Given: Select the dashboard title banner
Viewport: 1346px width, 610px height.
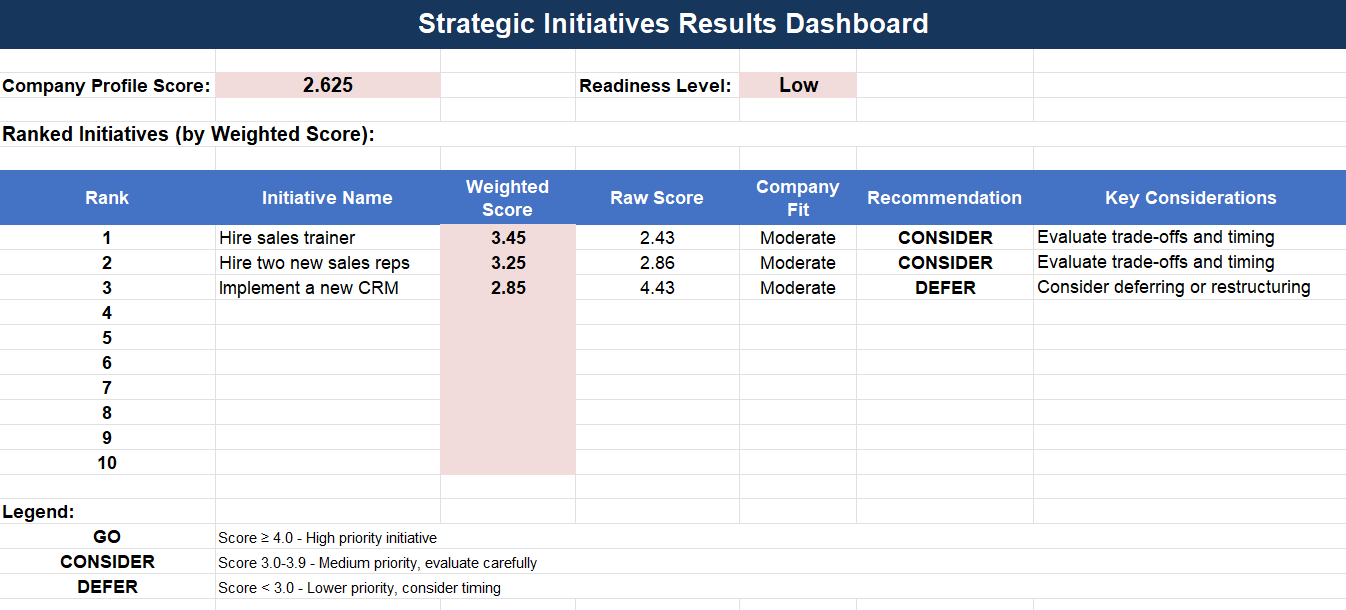Looking at the screenshot, I should [673, 23].
